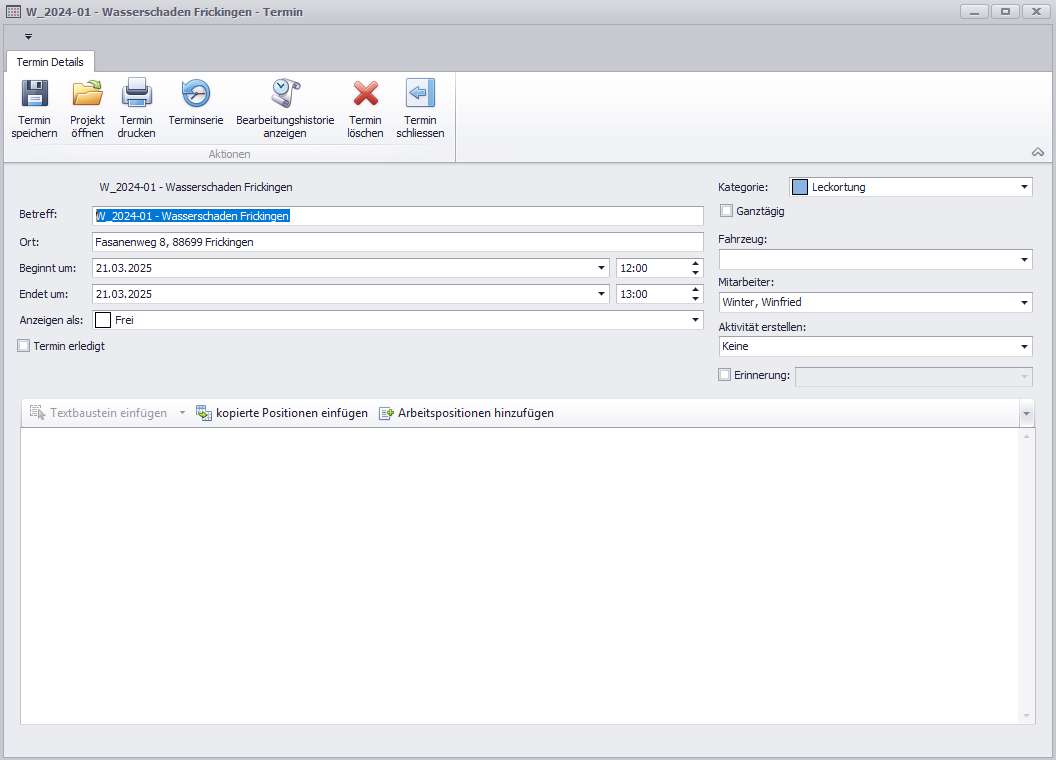Click the kopierte Positionen einfügen icon
1056x760 pixels.
point(204,413)
